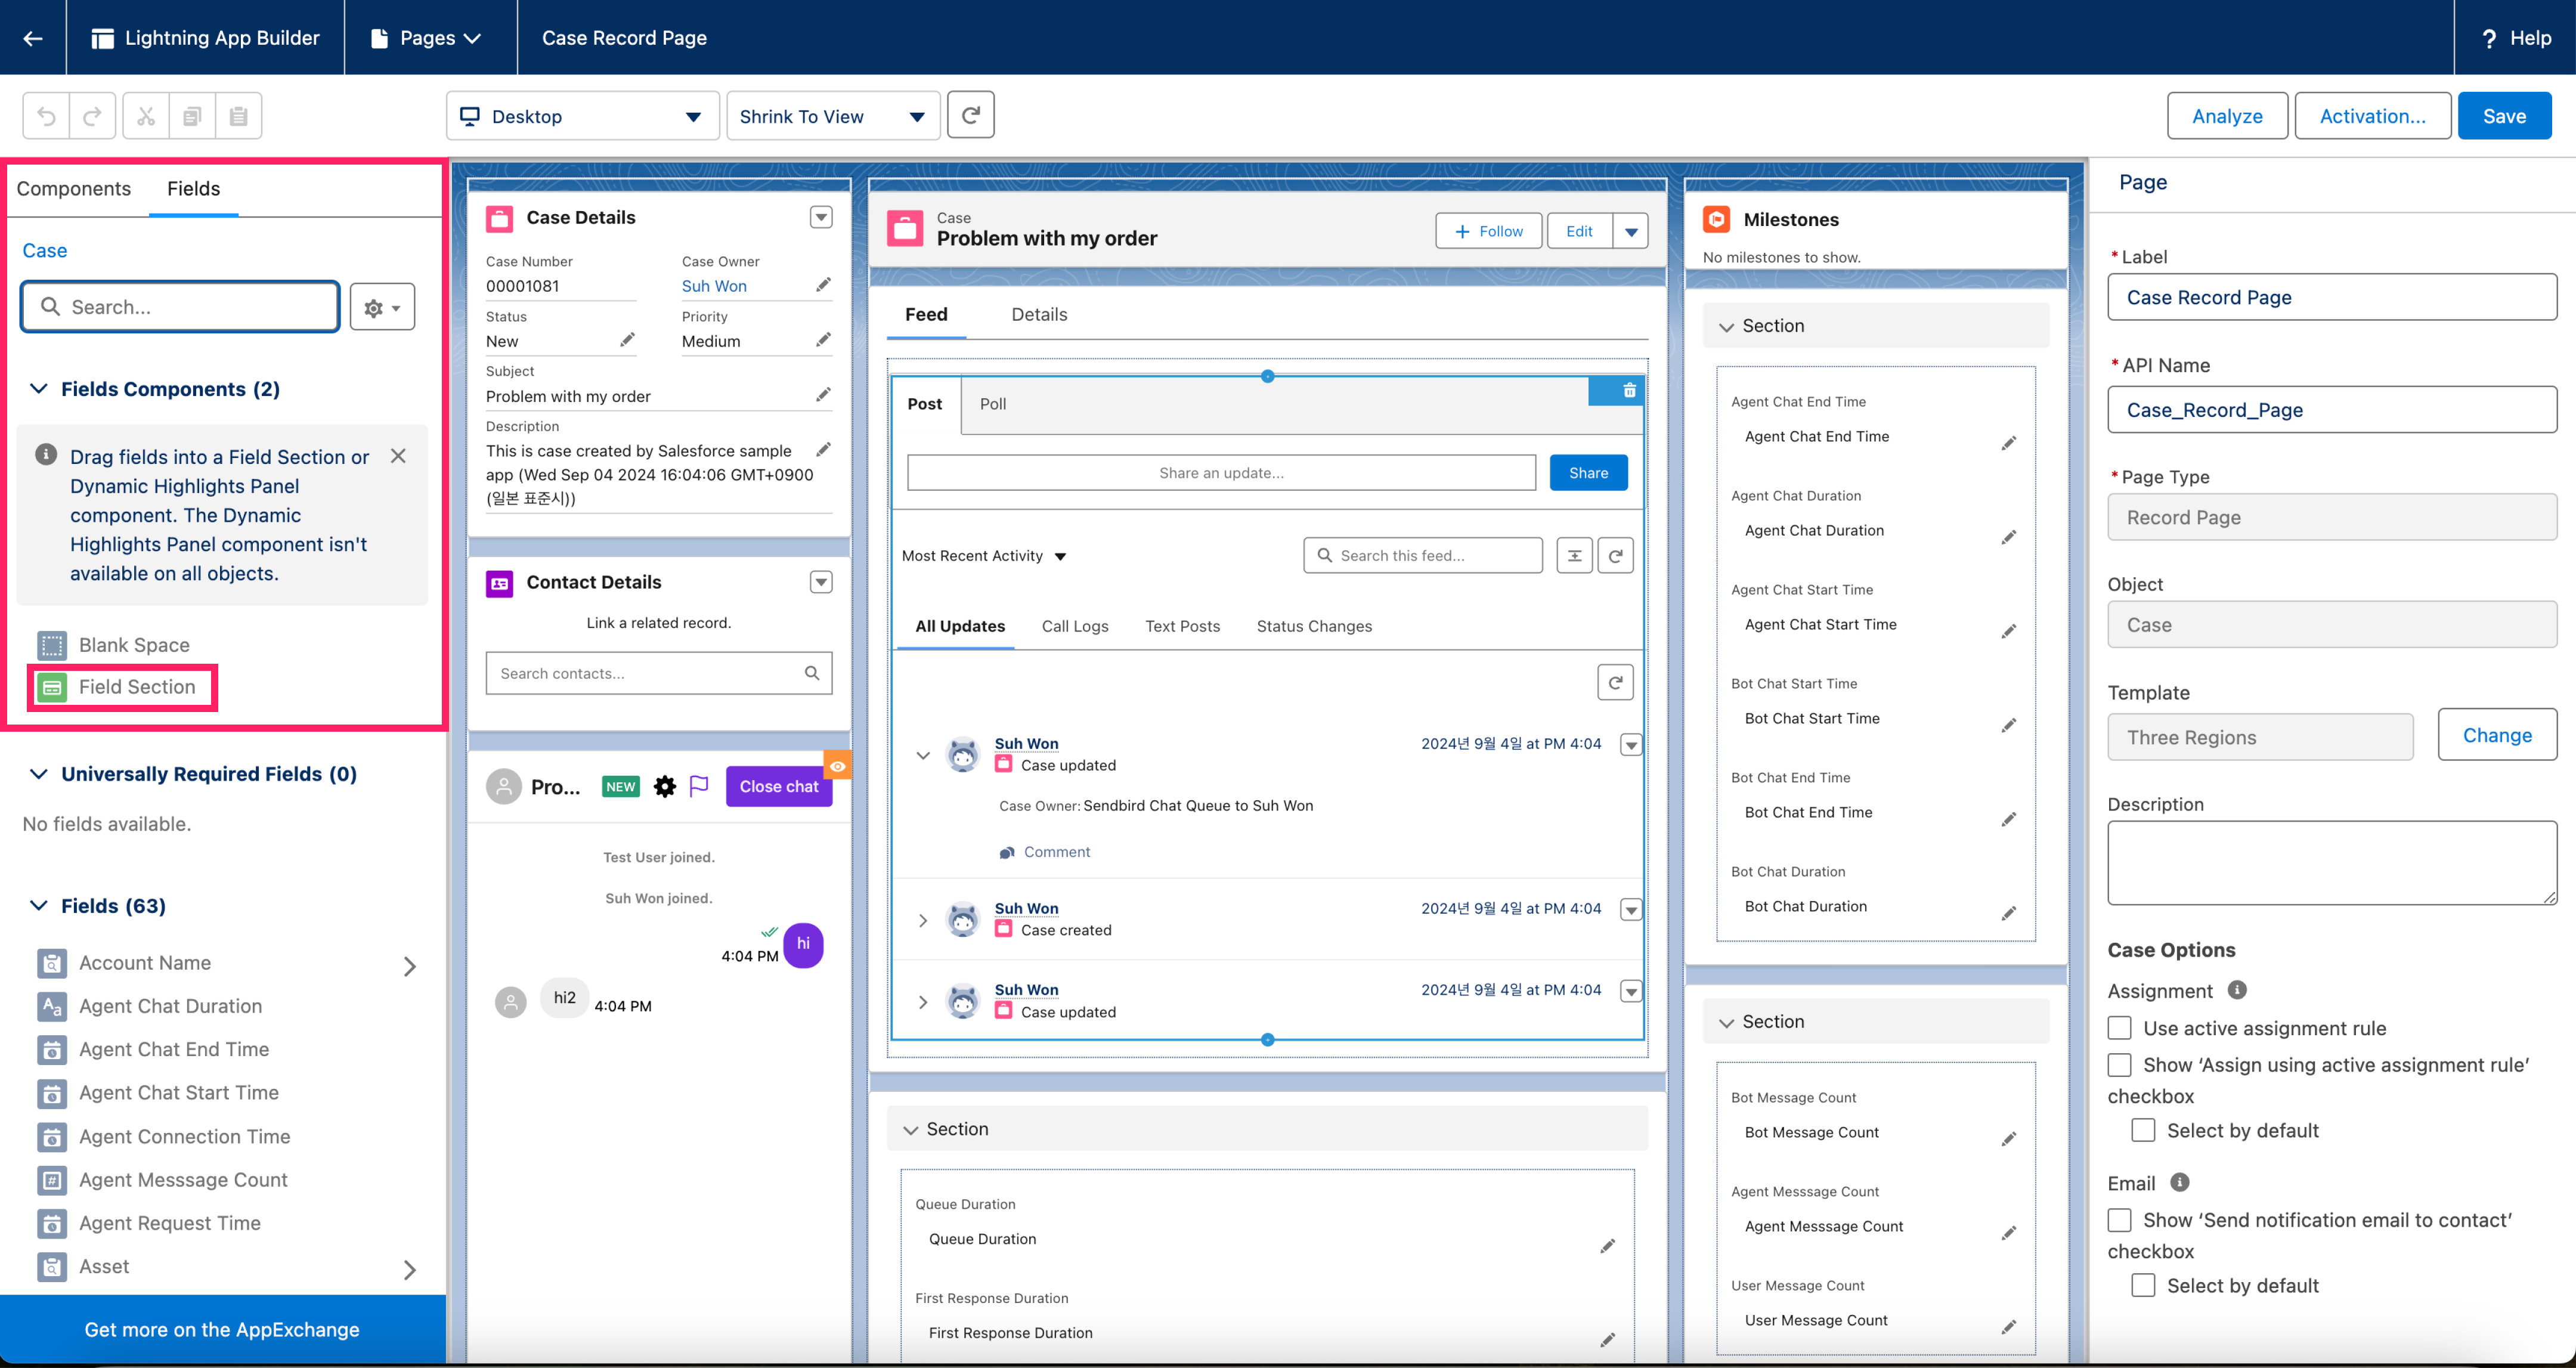Screen dimensions: 2576x1368
Task: Click the Redo icon in the toolbar
Action: pyautogui.click(x=92, y=115)
